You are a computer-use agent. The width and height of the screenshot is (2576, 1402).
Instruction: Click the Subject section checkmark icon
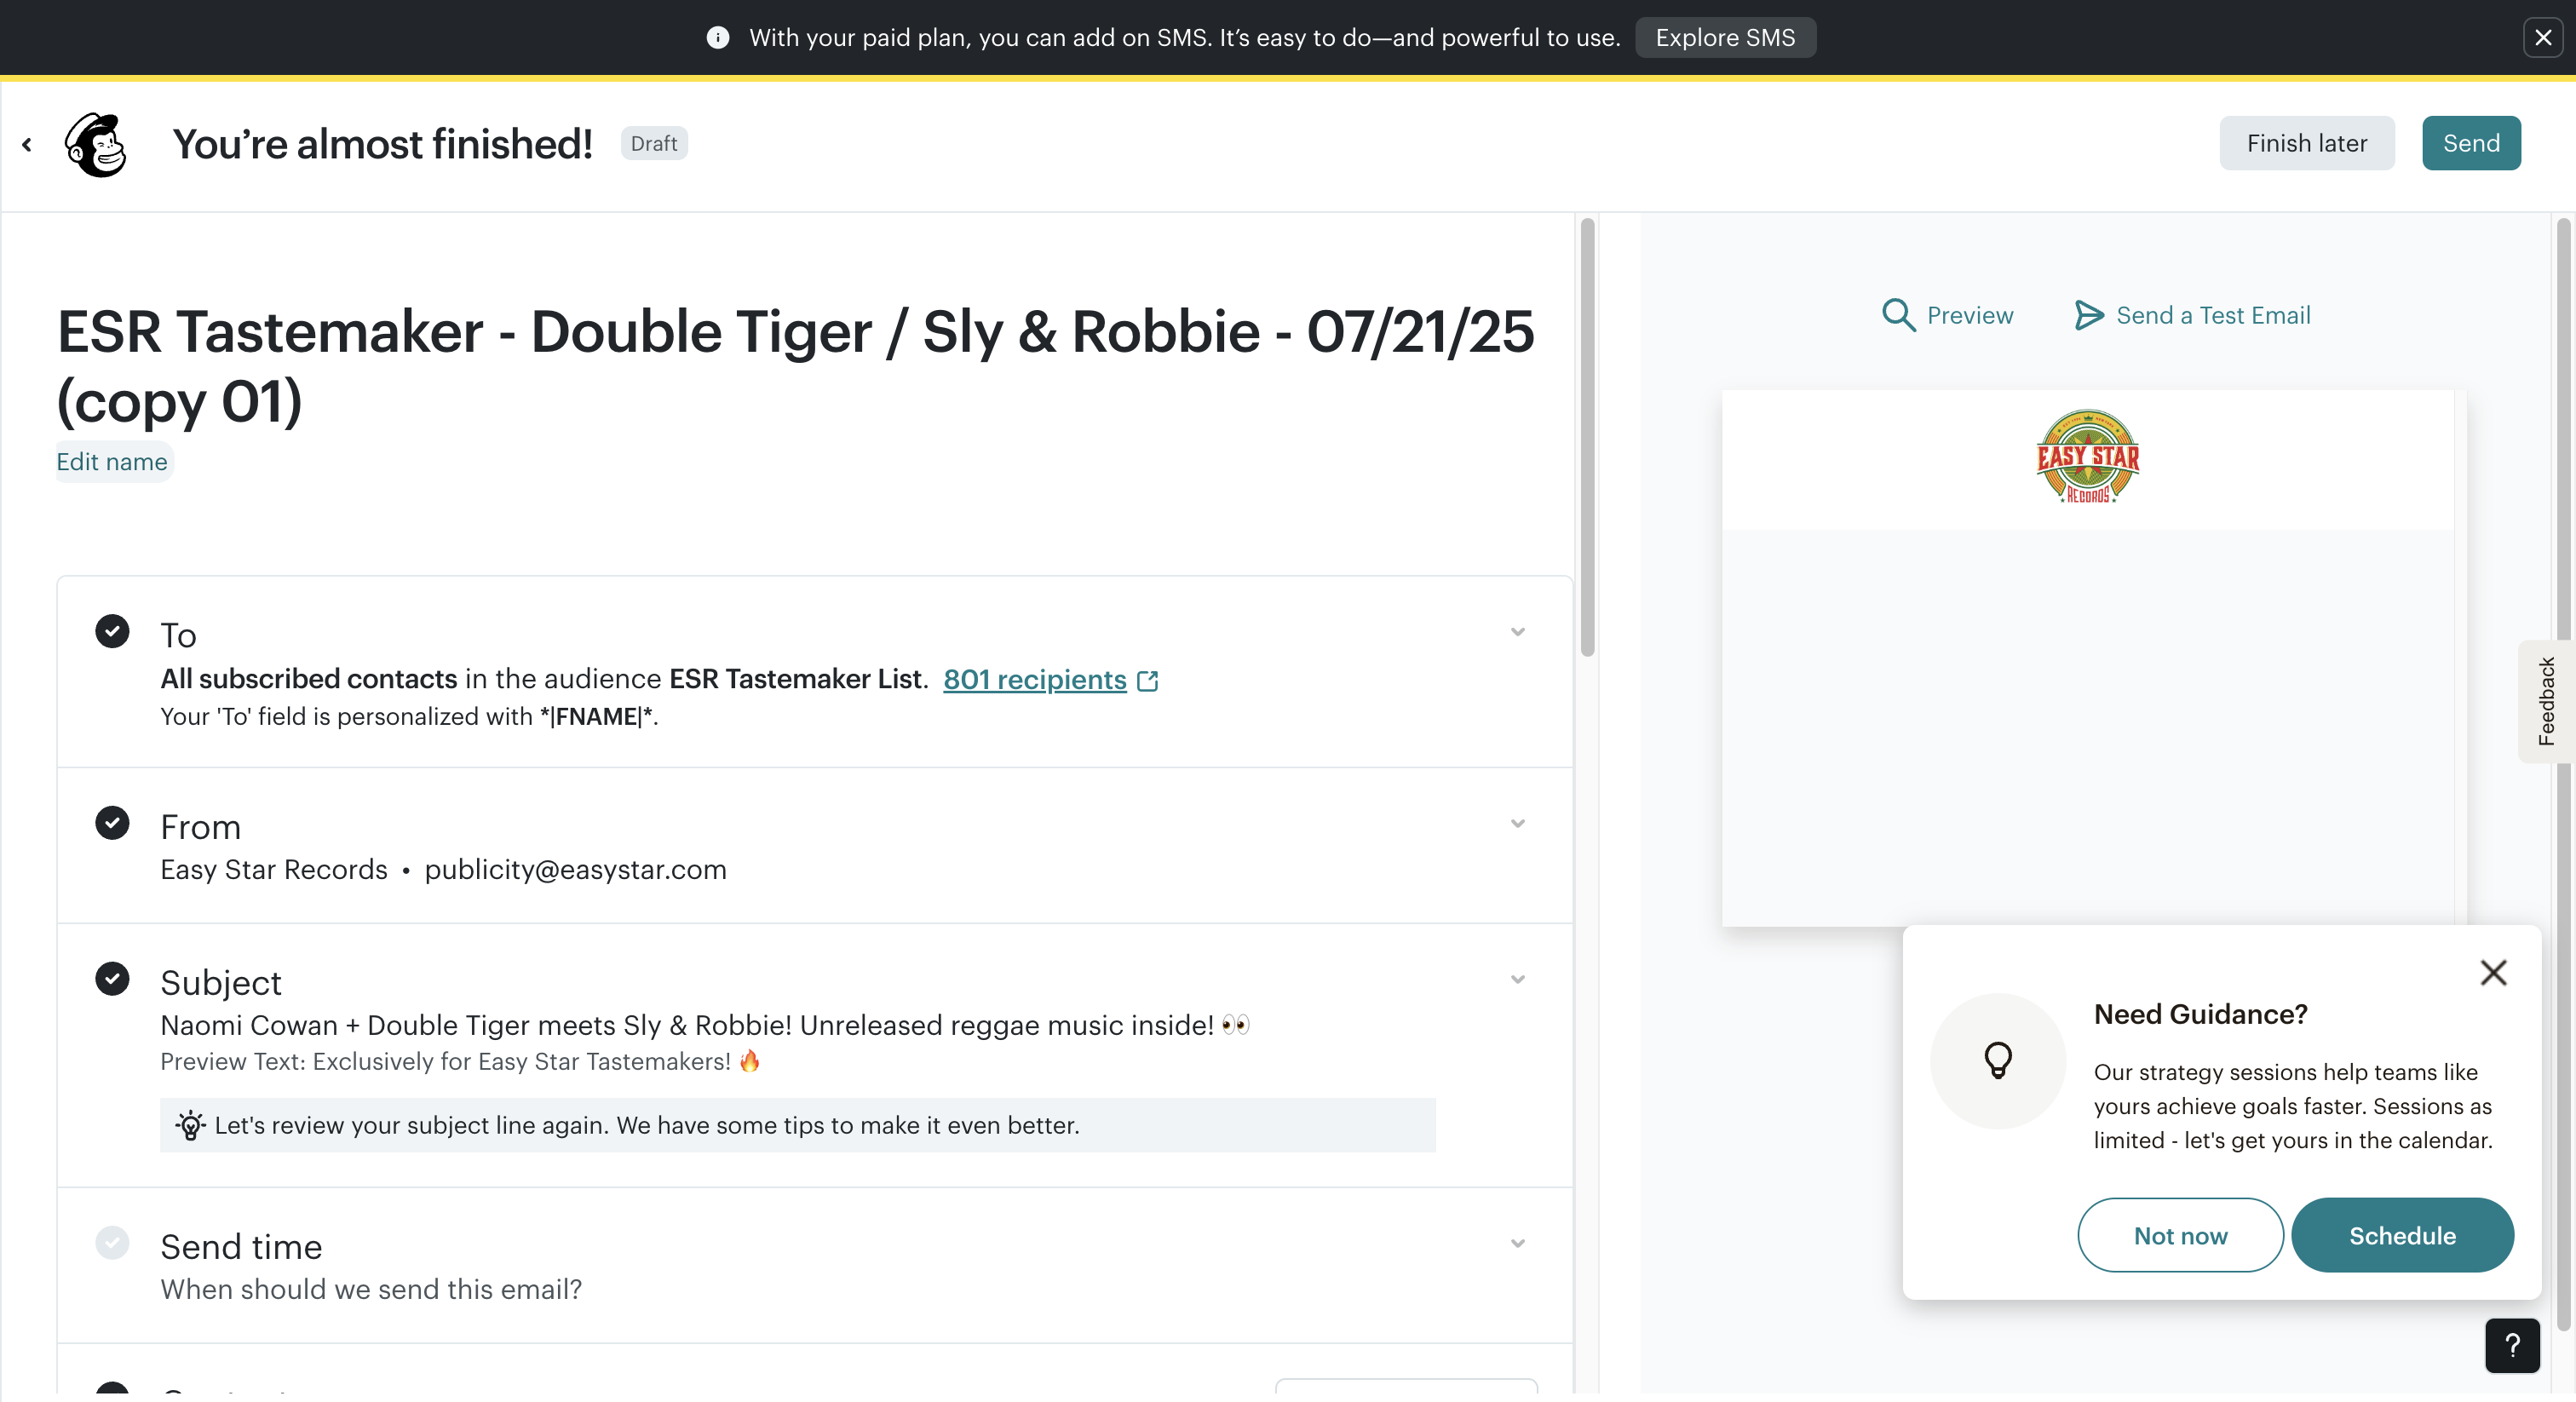tap(112, 979)
